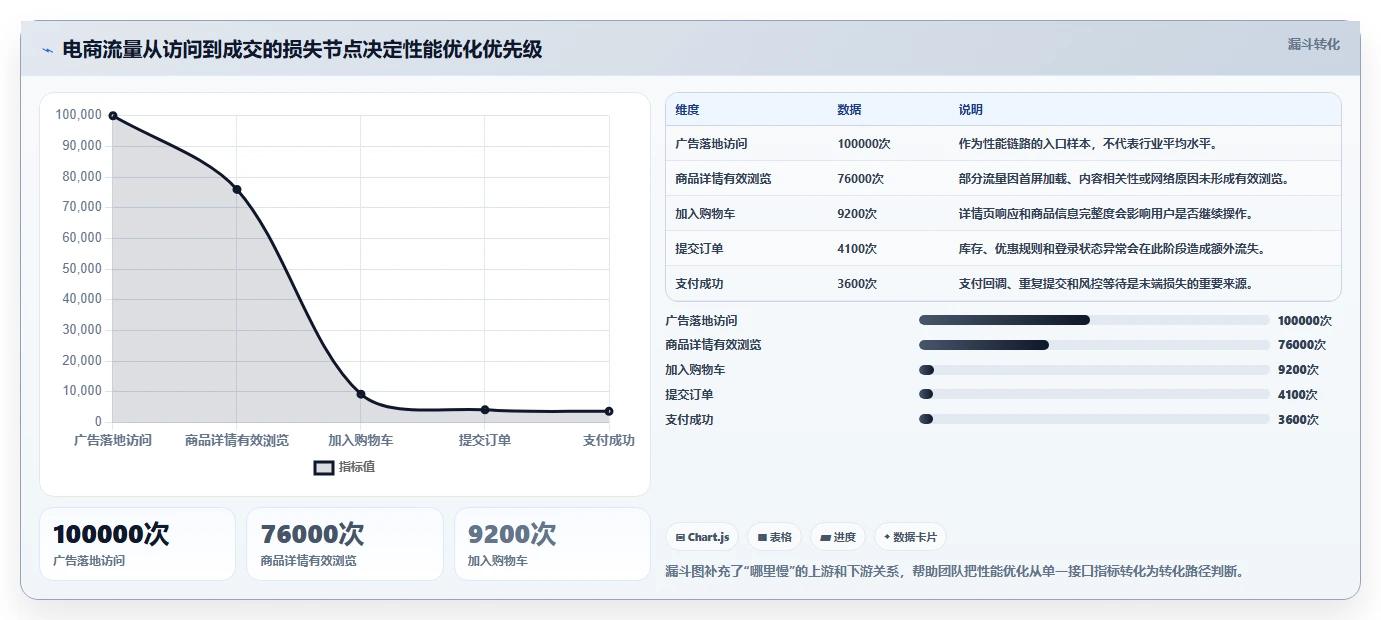This screenshot has height=620, width=1381.
Task: Click the 数据 column header
Action: pyautogui.click(x=850, y=109)
